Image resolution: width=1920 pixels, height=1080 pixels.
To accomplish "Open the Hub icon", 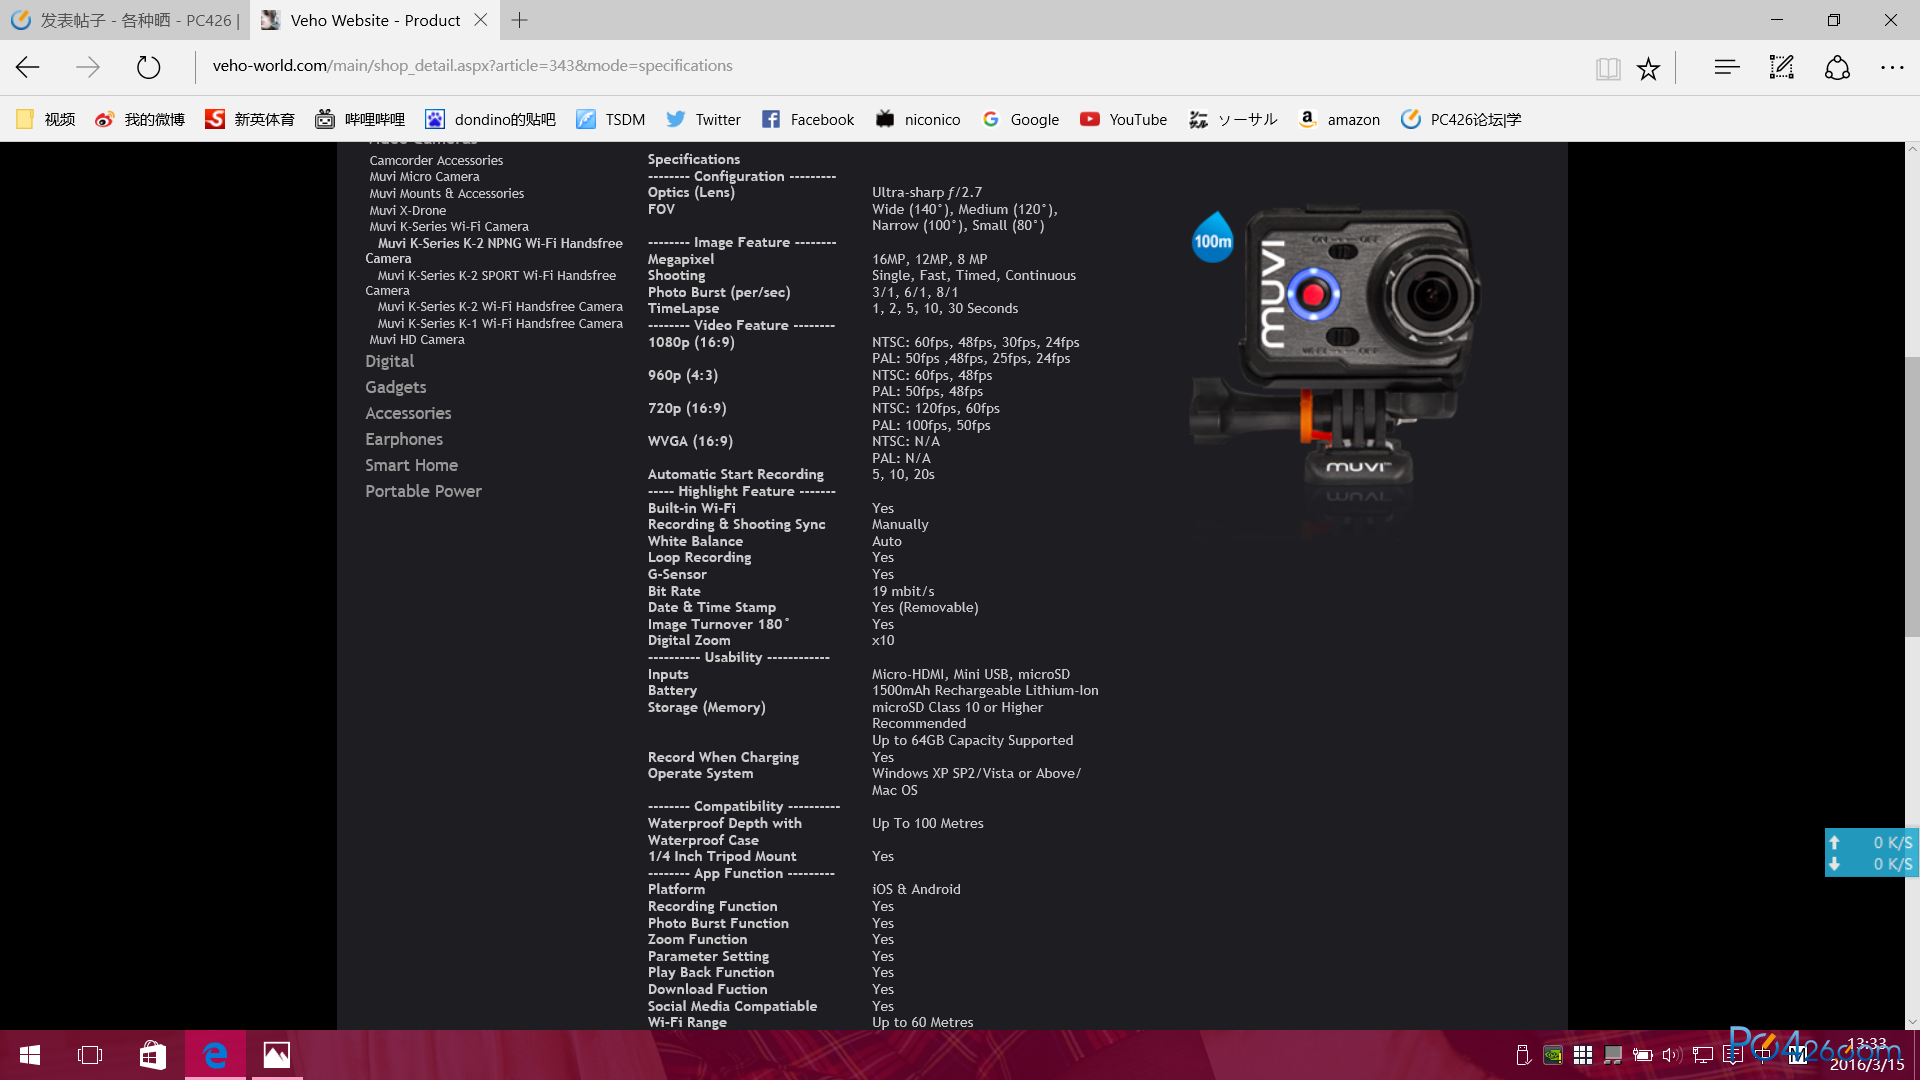I will (1727, 67).
